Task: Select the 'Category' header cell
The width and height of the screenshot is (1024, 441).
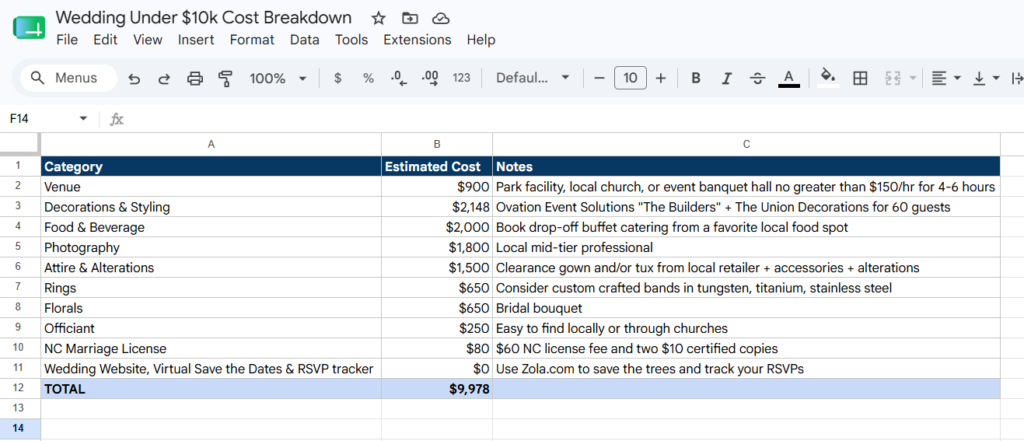Action: click(211, 167)
